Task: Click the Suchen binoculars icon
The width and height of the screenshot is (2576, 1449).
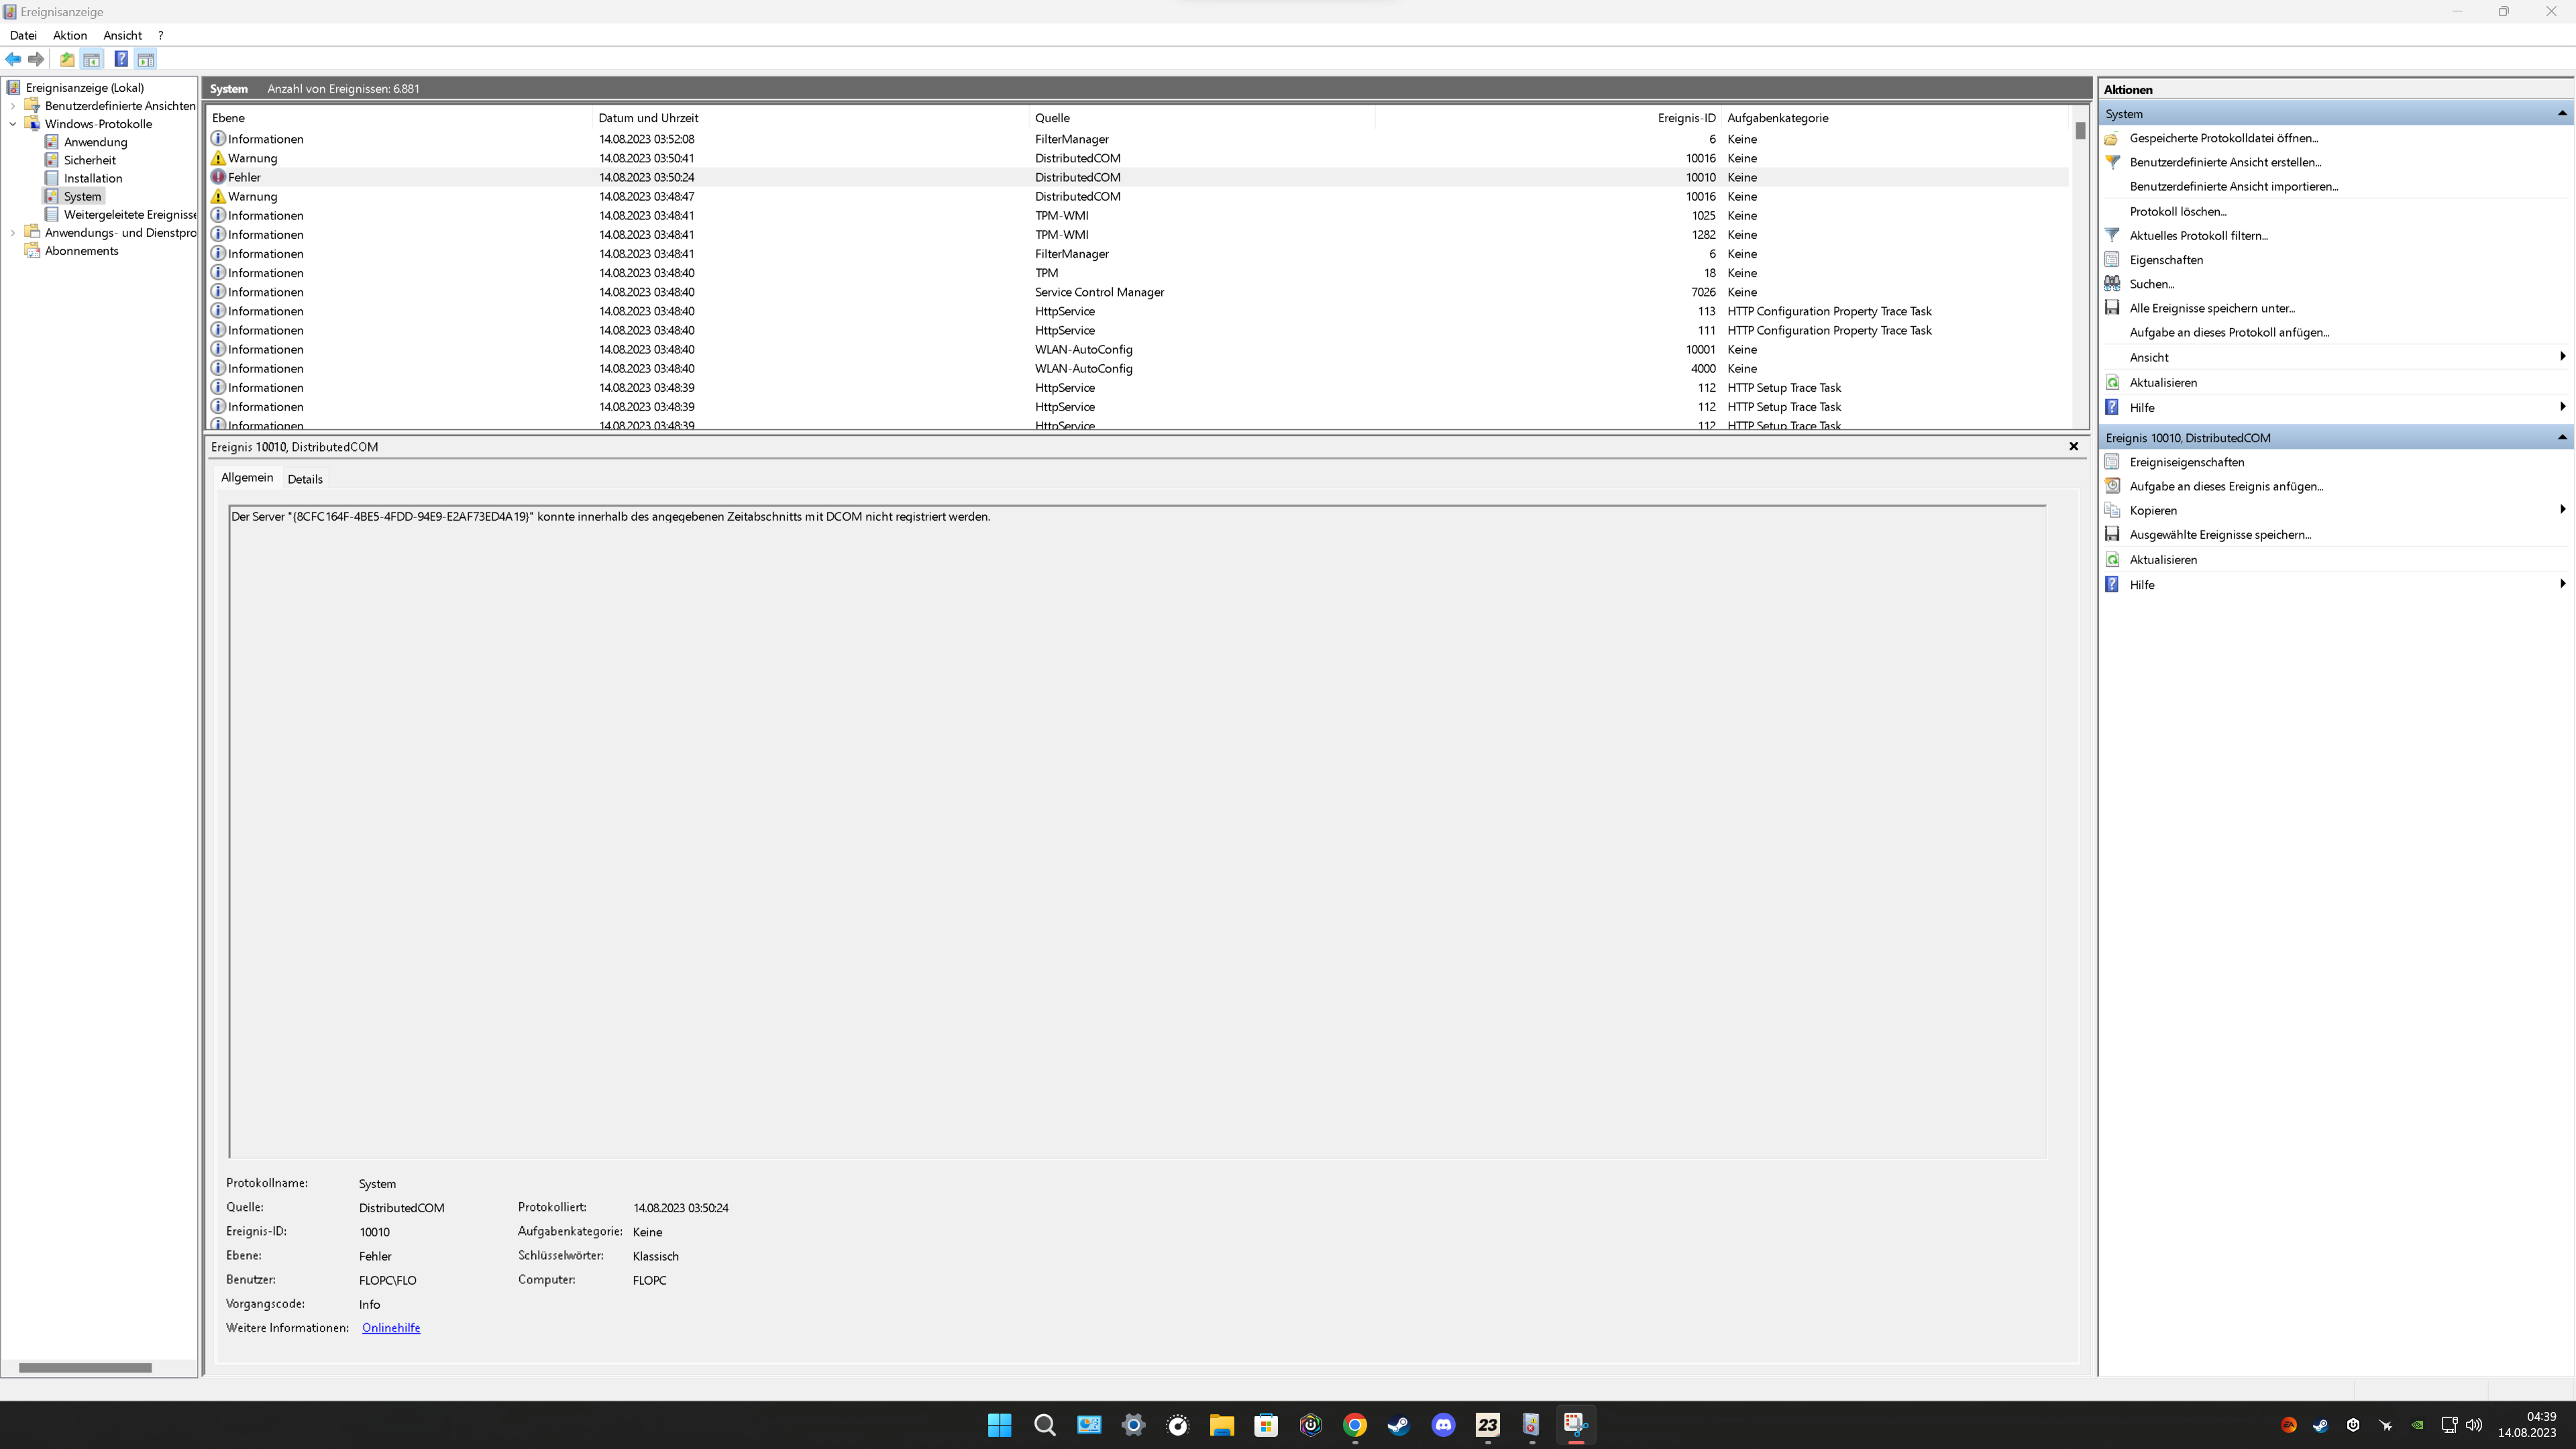Action: pos(2112,284)
